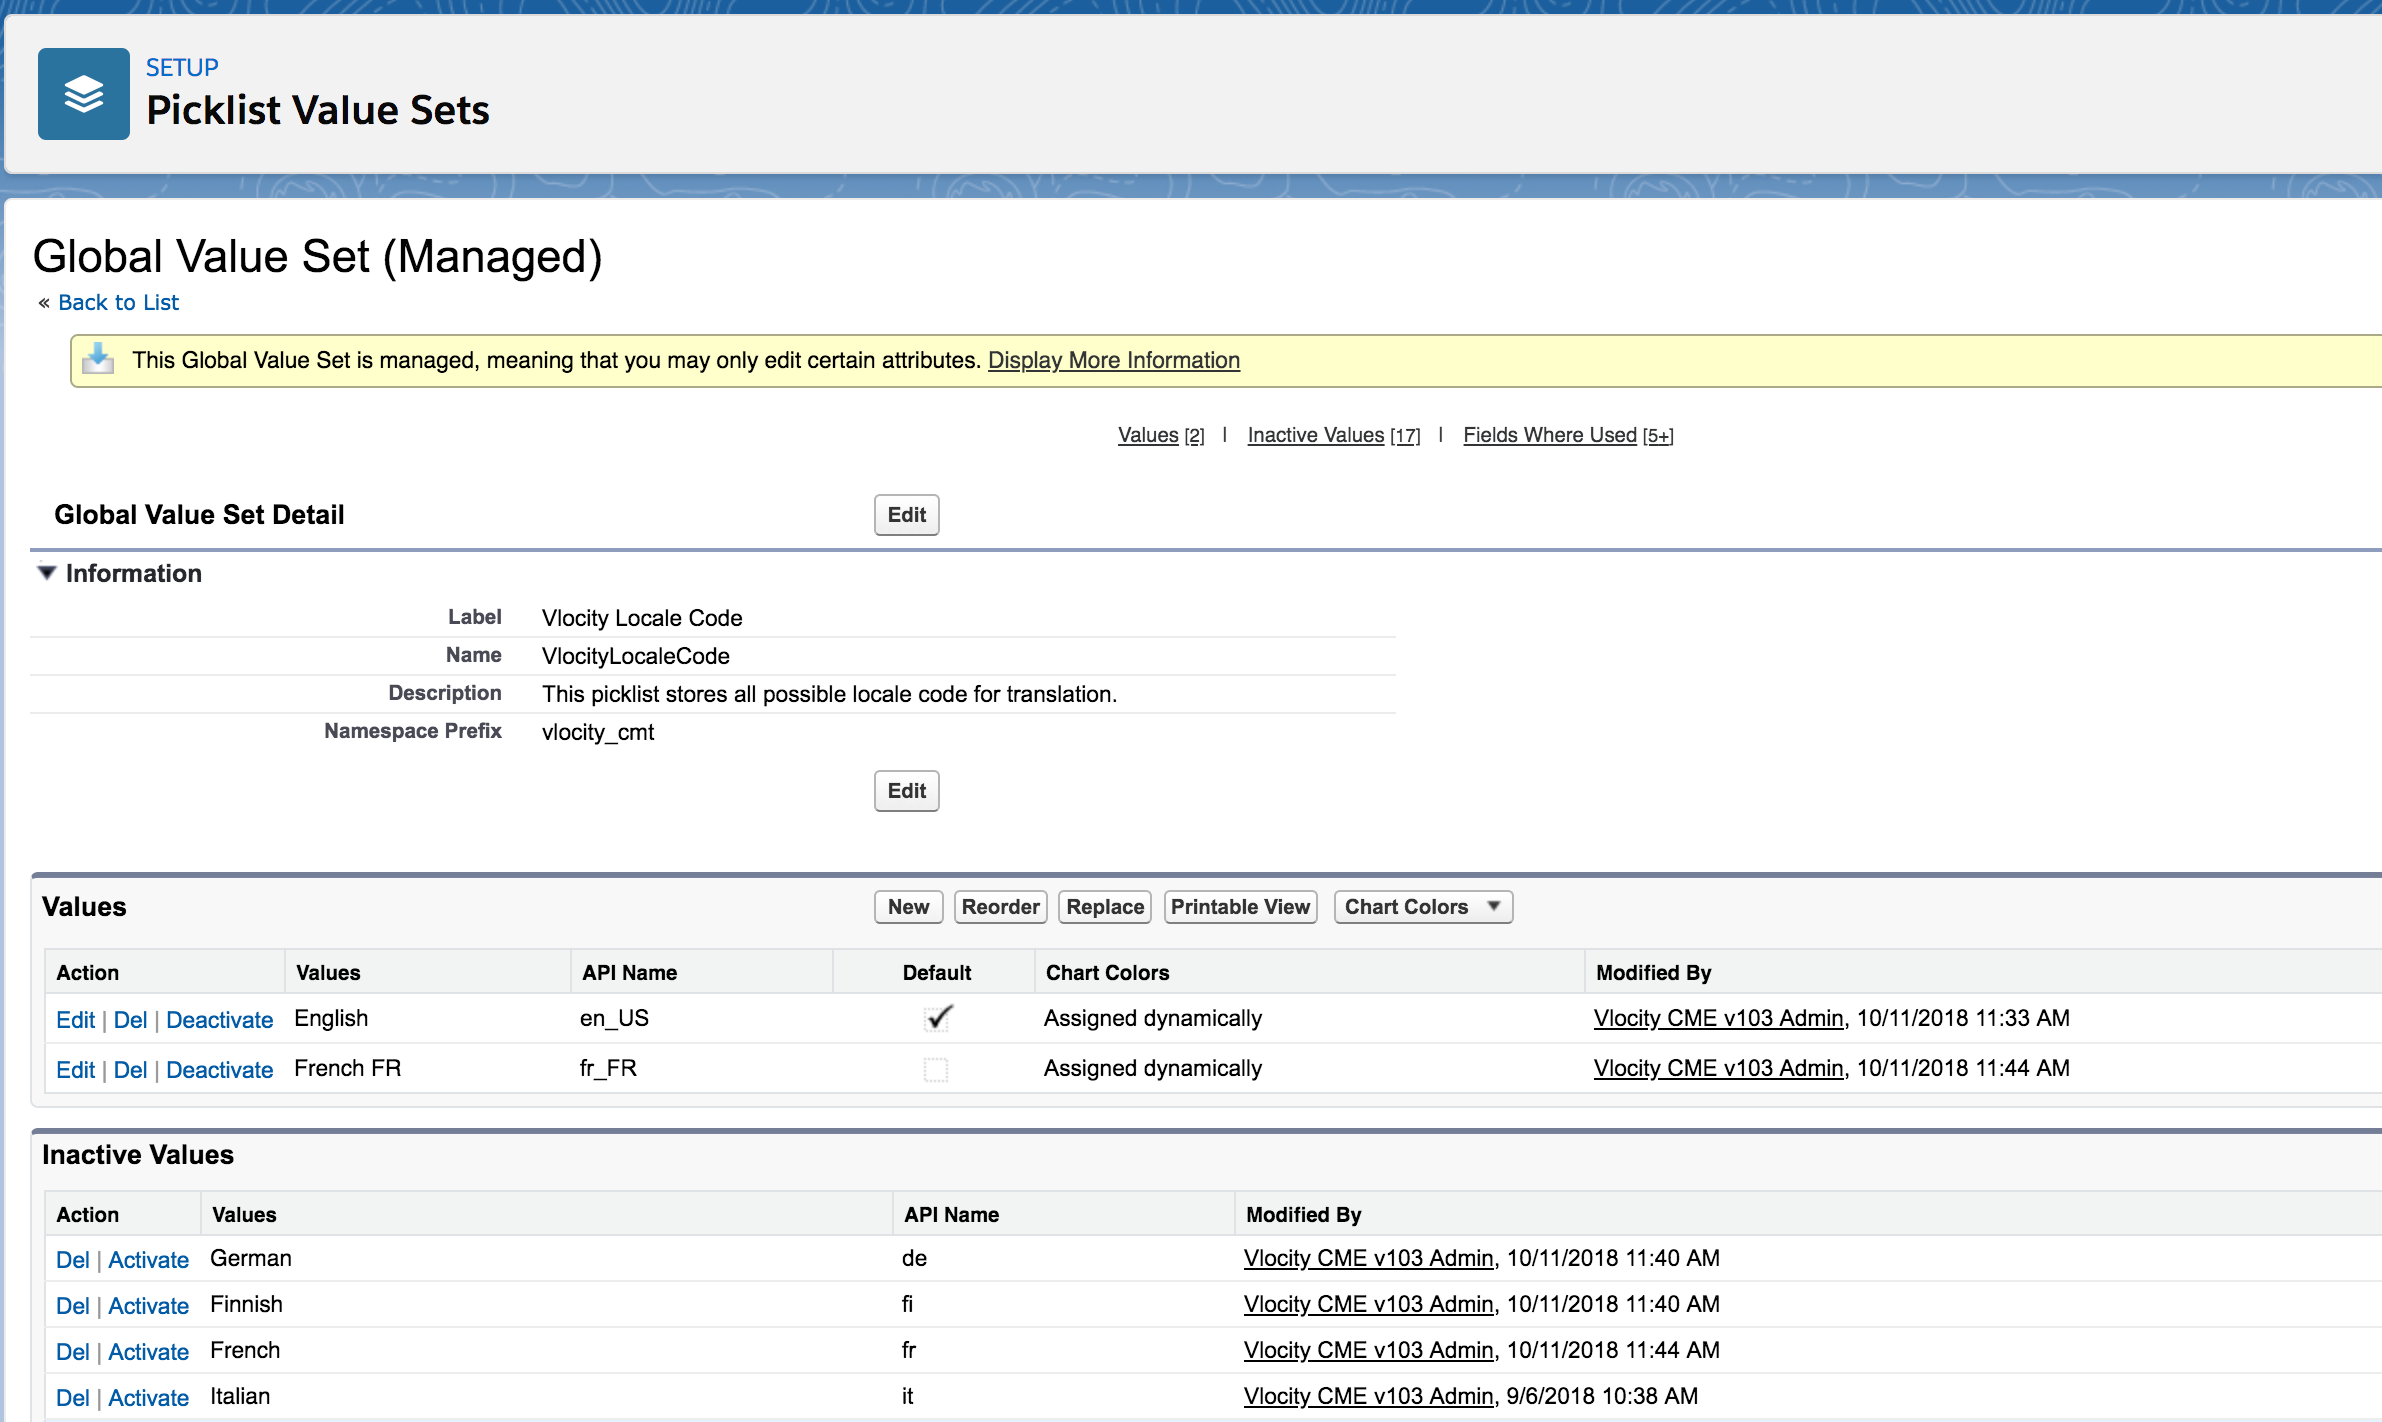2382x1422 pixels.
Task: Open the Chart Colors dropdown
Action: point(1423,907)
